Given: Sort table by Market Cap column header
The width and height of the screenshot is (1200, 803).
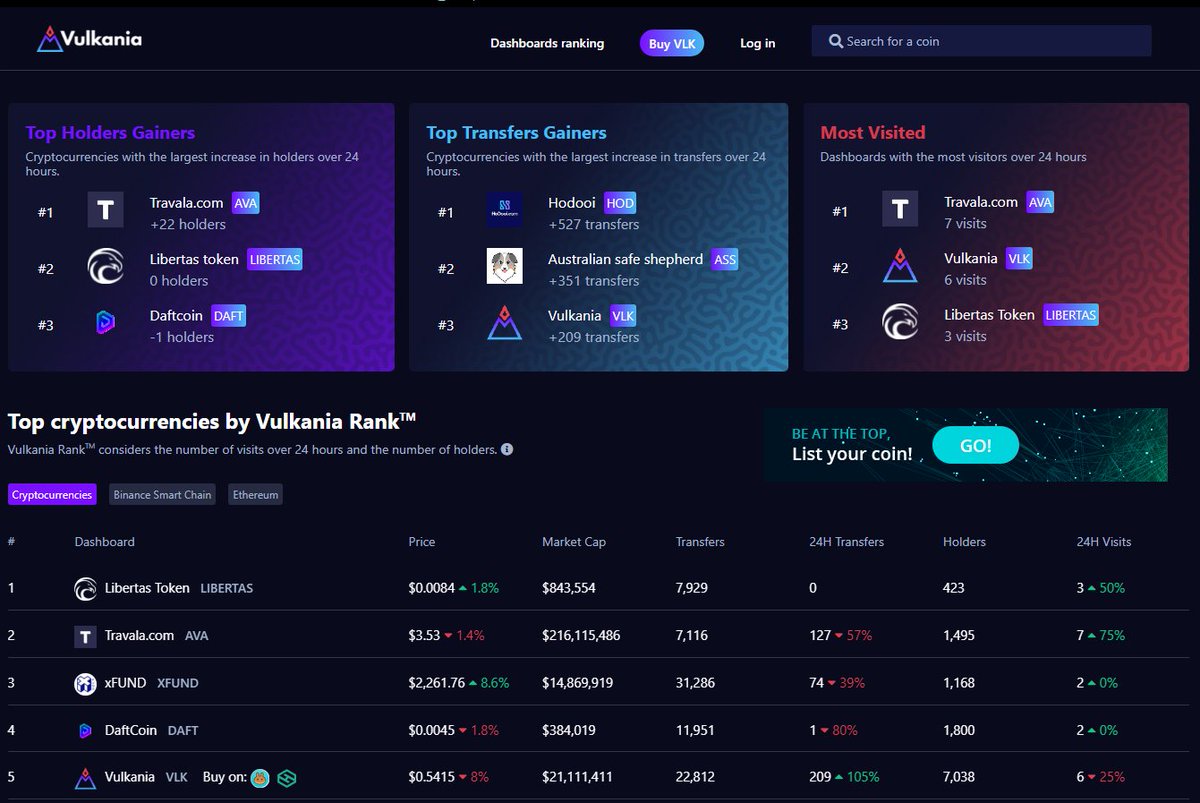Looking at the screenshot, I should click(x=574, y=542).
